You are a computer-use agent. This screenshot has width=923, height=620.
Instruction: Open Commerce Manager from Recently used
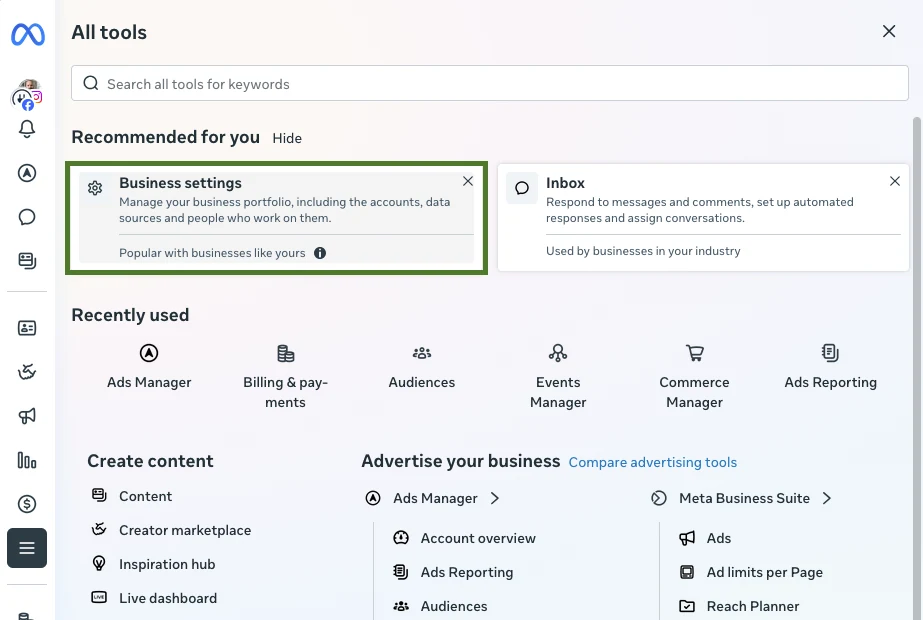click(x=695, y=377)
